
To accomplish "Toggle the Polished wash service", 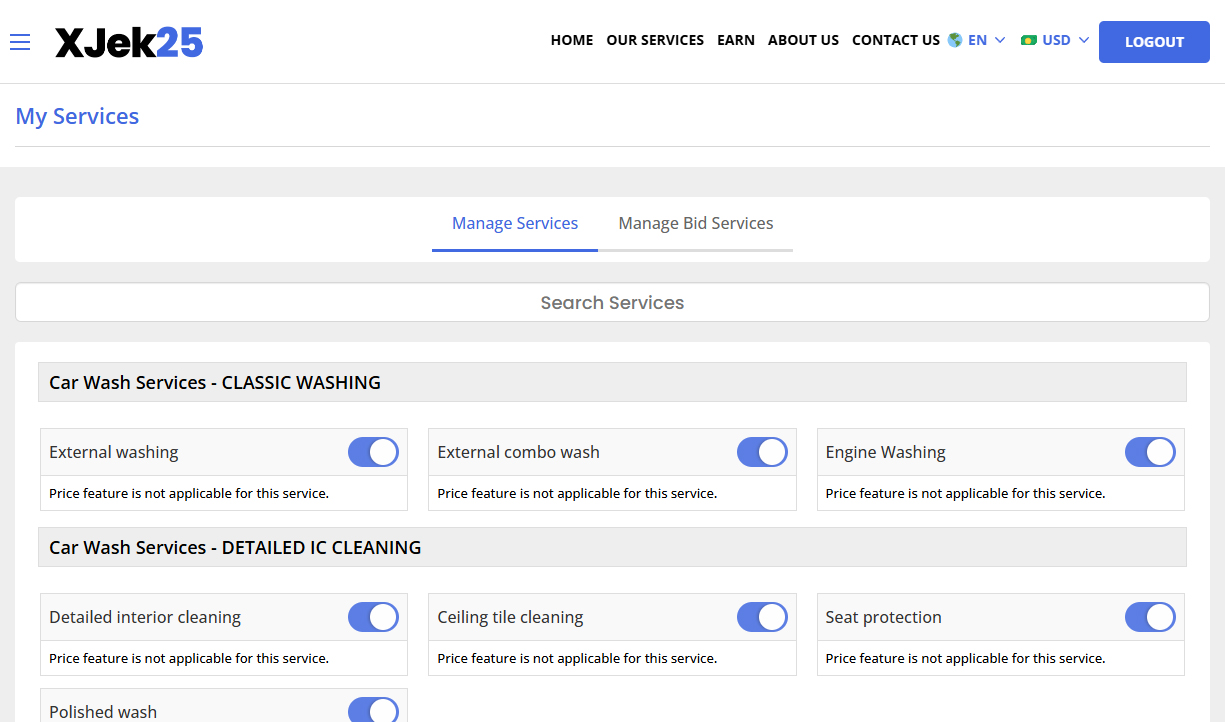I will pyautogui.click(x=373, y=710).
